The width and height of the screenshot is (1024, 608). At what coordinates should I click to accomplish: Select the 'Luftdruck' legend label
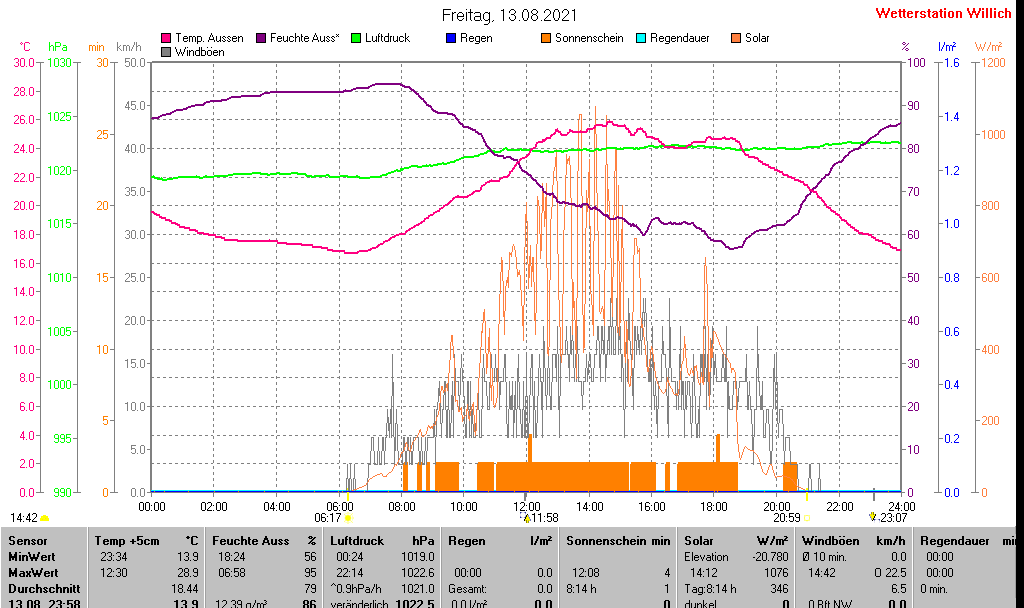pyautogui.click(x=387, y=39)
